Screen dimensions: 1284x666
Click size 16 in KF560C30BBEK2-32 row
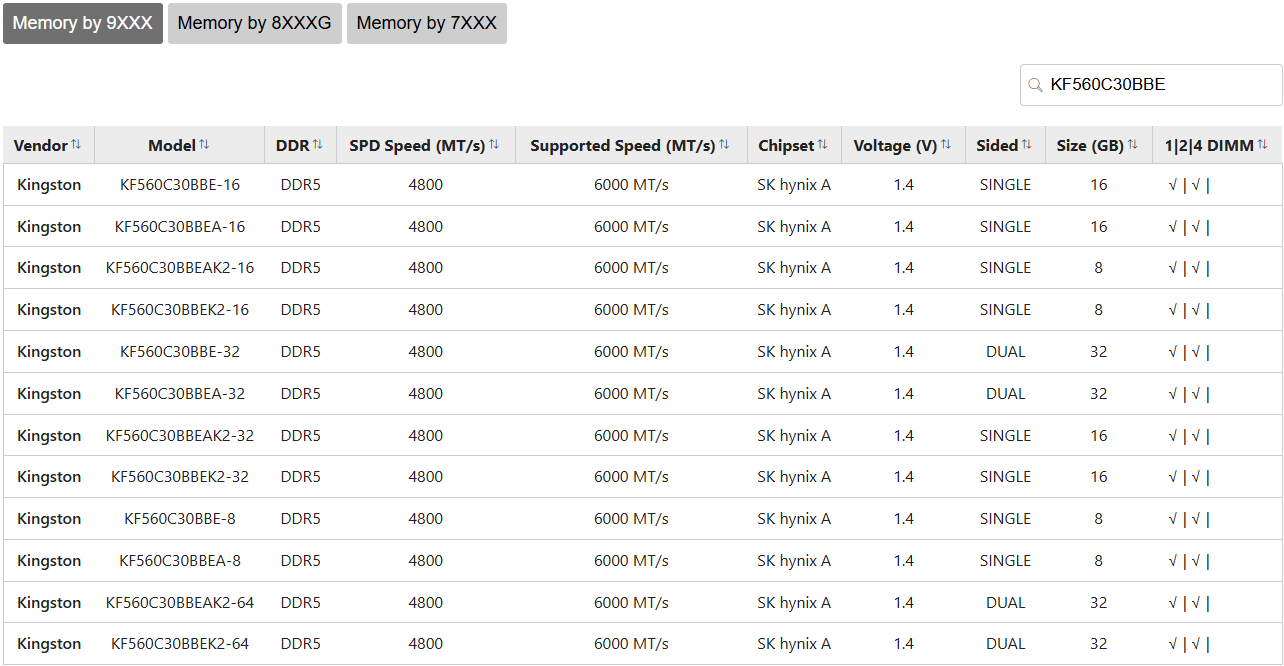click(1099, 477)
